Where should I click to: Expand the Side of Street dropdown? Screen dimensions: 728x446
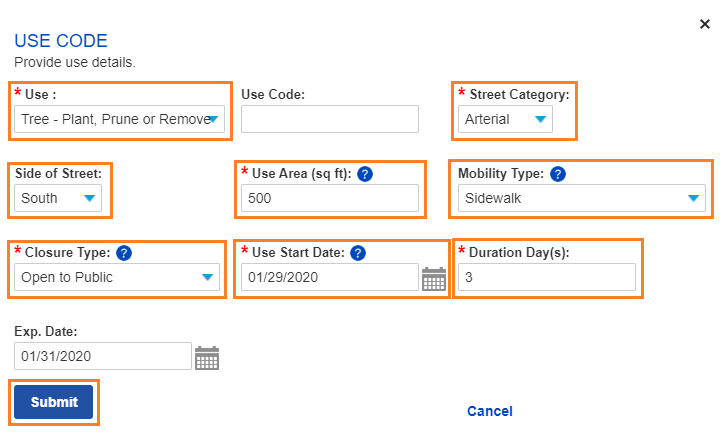[x=60, y=198]
